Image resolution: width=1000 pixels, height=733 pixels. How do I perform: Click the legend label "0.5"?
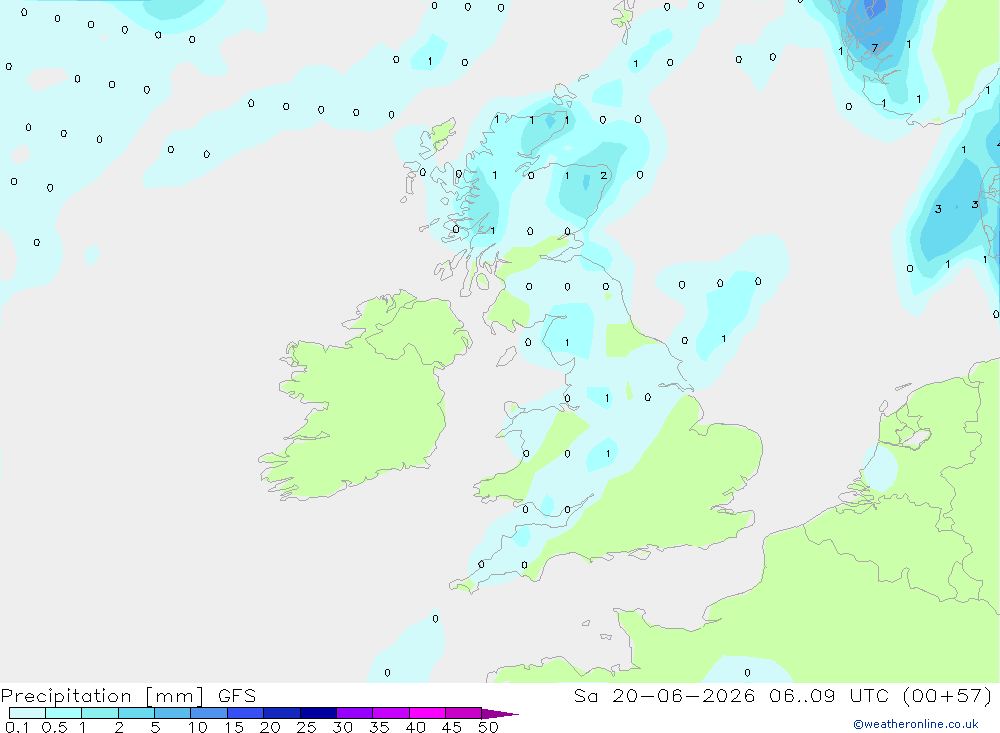click(x=54, y=727)
